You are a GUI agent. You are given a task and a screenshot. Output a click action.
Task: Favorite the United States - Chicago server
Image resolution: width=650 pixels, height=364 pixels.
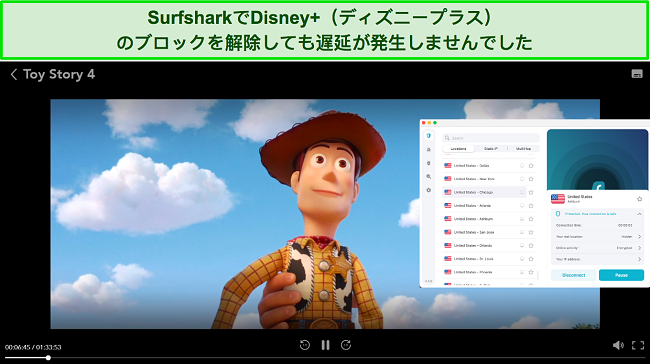[x=531, y=192]
